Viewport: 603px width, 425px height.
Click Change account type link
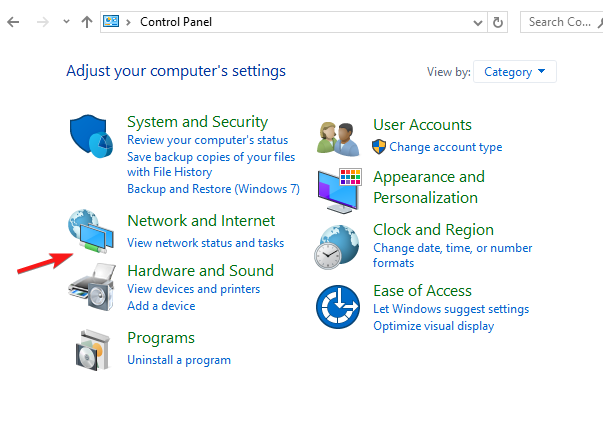445,147
